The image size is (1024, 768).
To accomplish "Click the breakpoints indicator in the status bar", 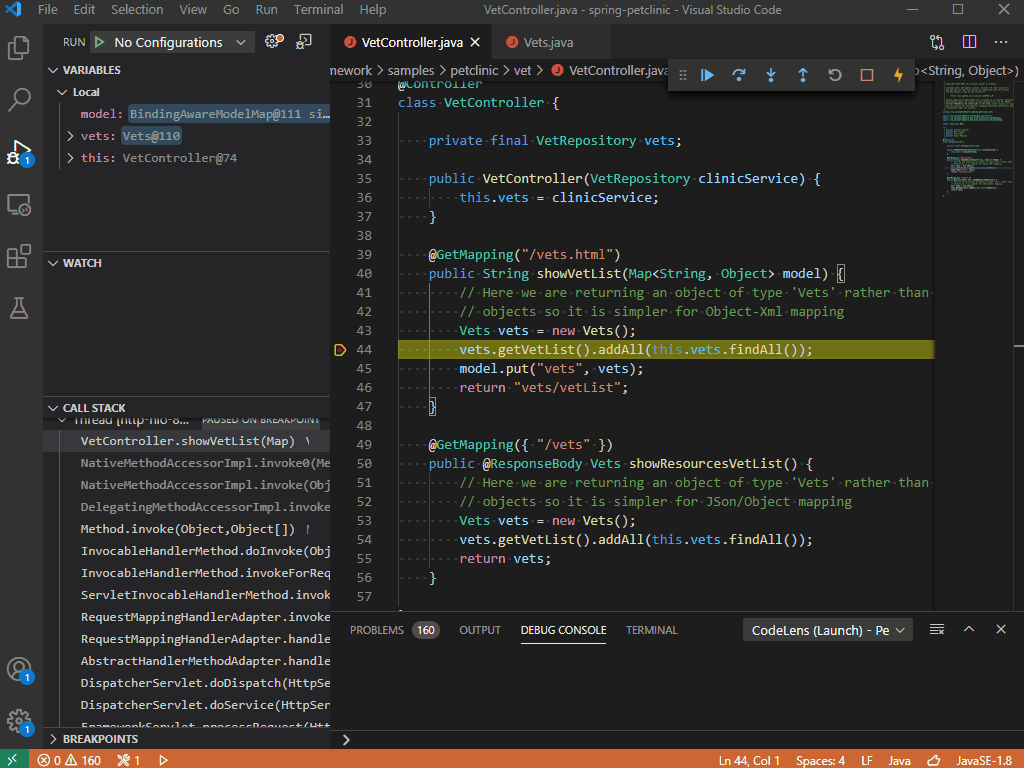I will click(125, 760).
